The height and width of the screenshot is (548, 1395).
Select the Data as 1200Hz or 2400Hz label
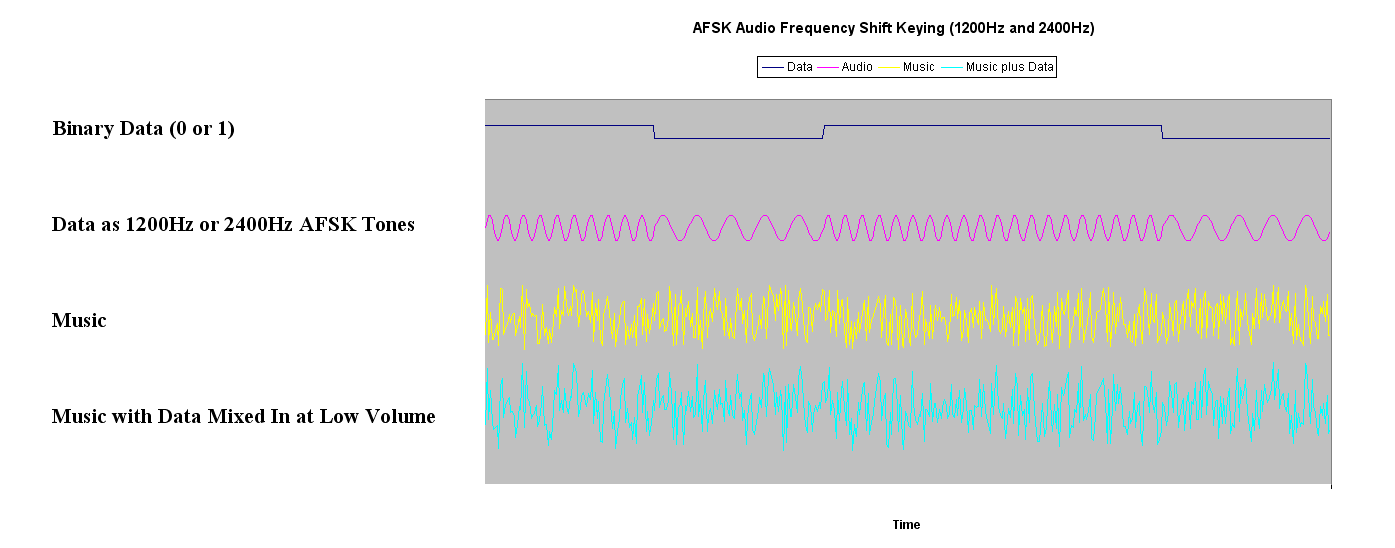point(233,225)
